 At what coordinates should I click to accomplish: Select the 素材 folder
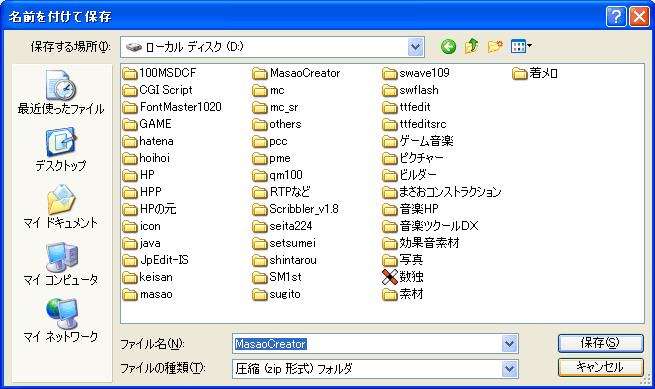pos(403,295)
